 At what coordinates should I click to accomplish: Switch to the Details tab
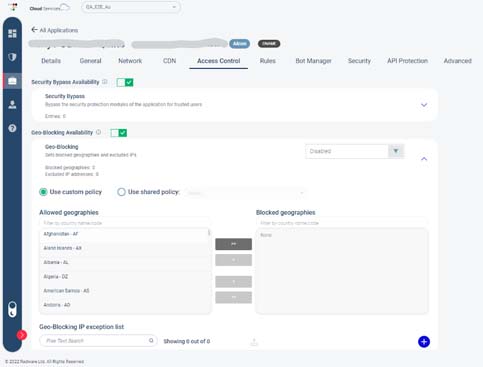coord(51,61)
